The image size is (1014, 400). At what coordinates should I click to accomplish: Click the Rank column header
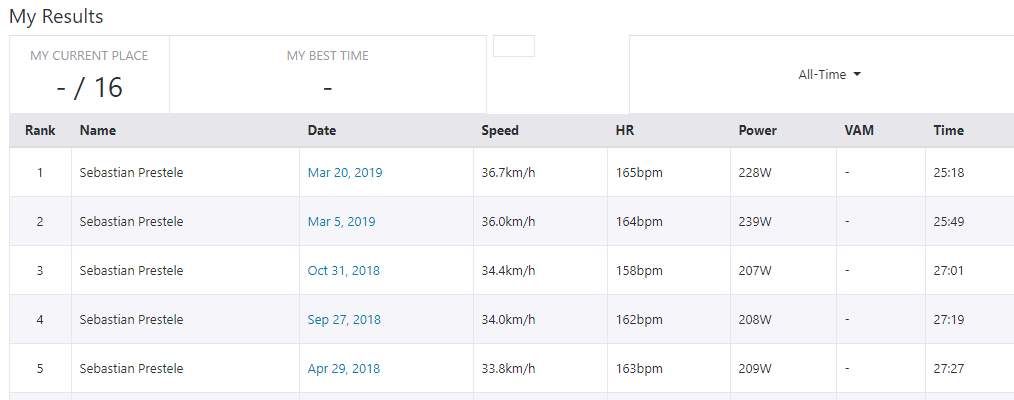click(x=40, y=131)
